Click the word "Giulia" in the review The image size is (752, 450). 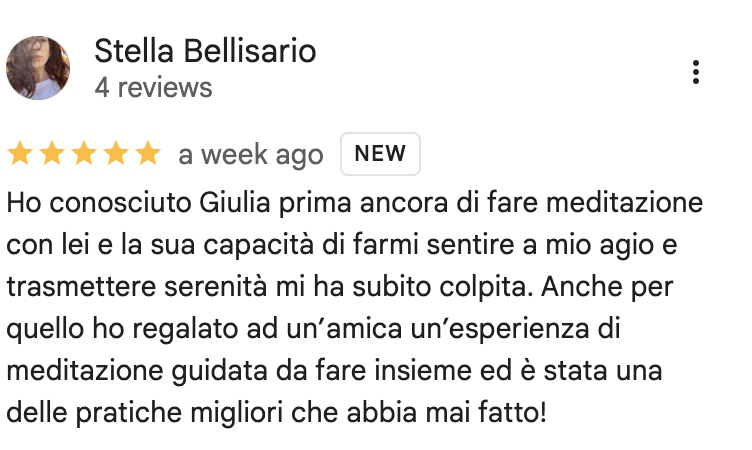coord(235,202)
